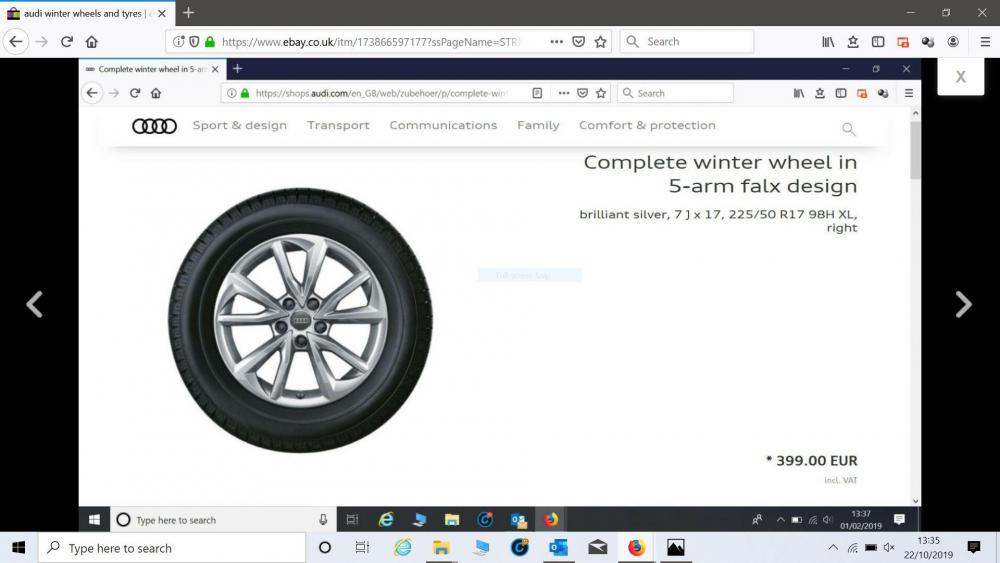Open Library icon in outer Firefox toolbar
Screen dimensions: 1000x563
[828, 42]
